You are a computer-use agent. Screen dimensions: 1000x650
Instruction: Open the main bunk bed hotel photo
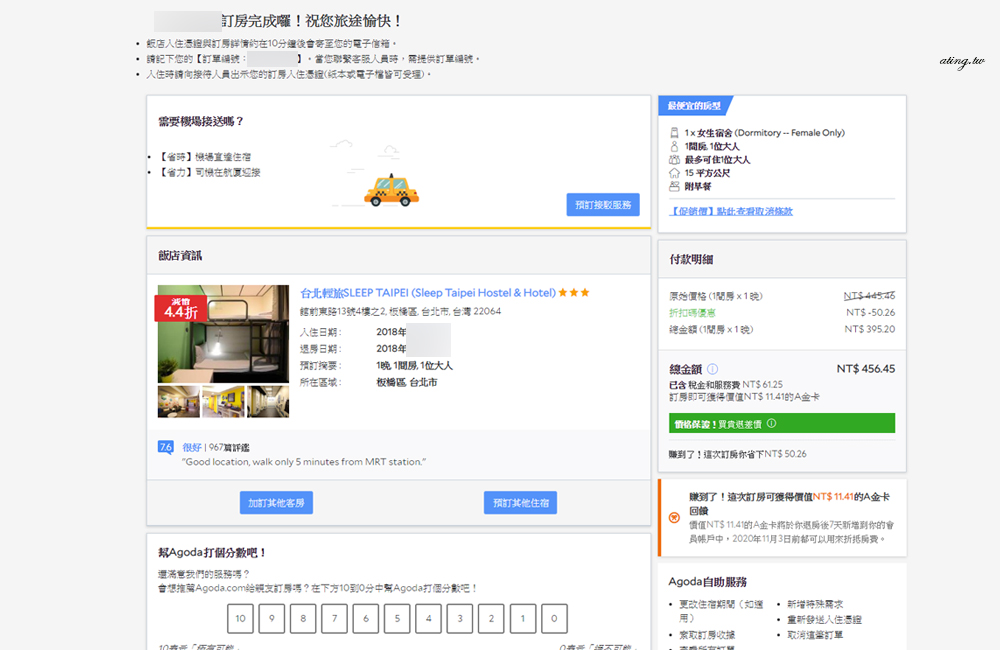coord(223,335)
